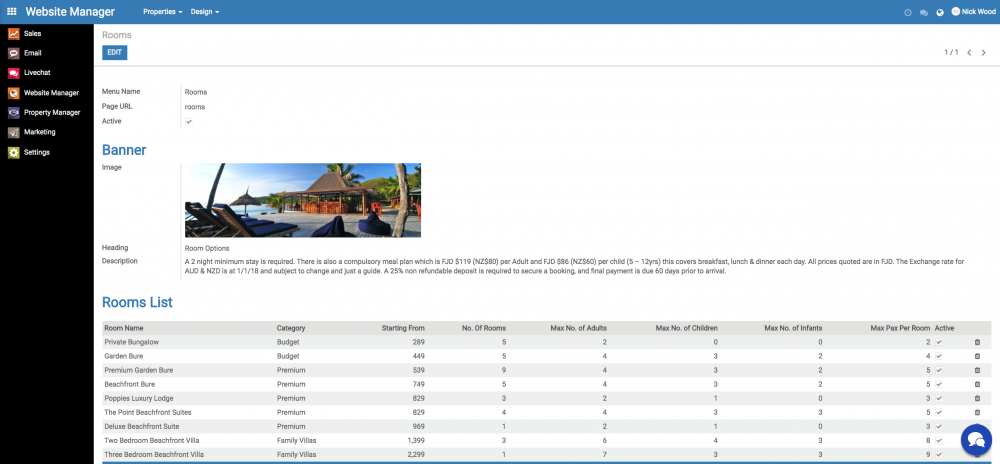Click the Room Options heading value
Image resolution: width=1000 pixels, height=464 pixels.
207,249
